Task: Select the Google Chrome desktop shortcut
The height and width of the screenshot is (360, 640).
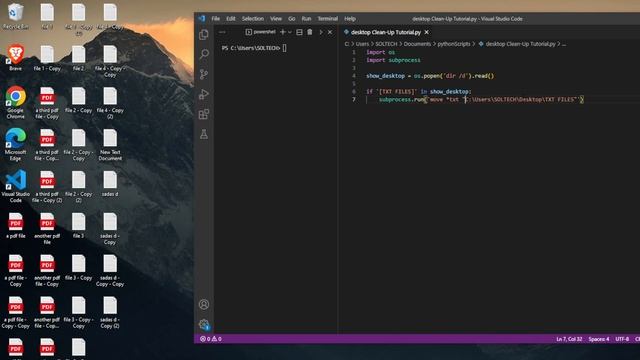Action: (x=16, y=102)
